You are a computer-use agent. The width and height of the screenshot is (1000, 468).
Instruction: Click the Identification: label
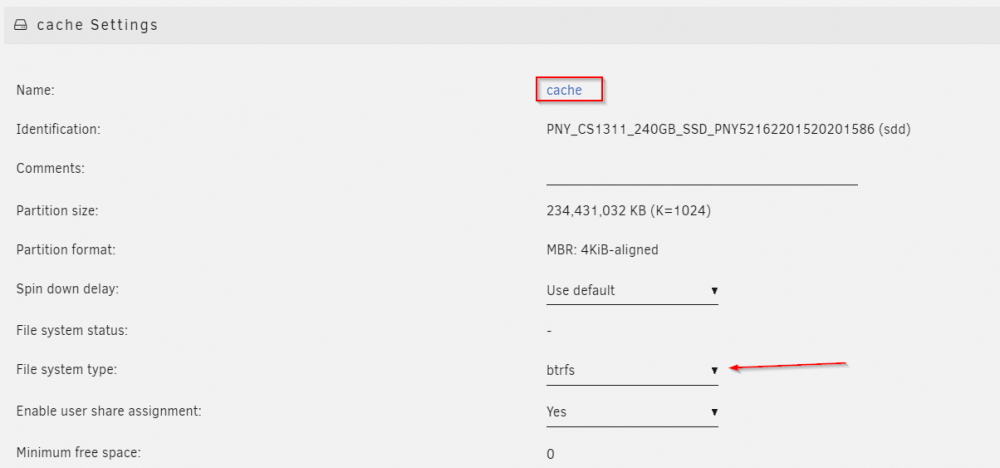(59, 129)
